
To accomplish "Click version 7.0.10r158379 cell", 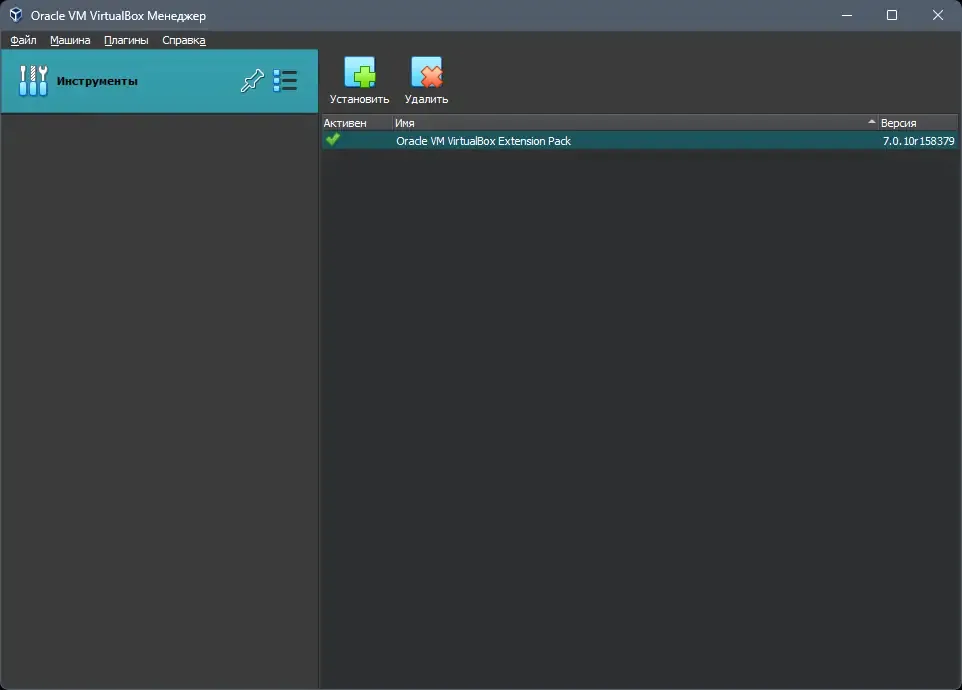I will (918, 141).
